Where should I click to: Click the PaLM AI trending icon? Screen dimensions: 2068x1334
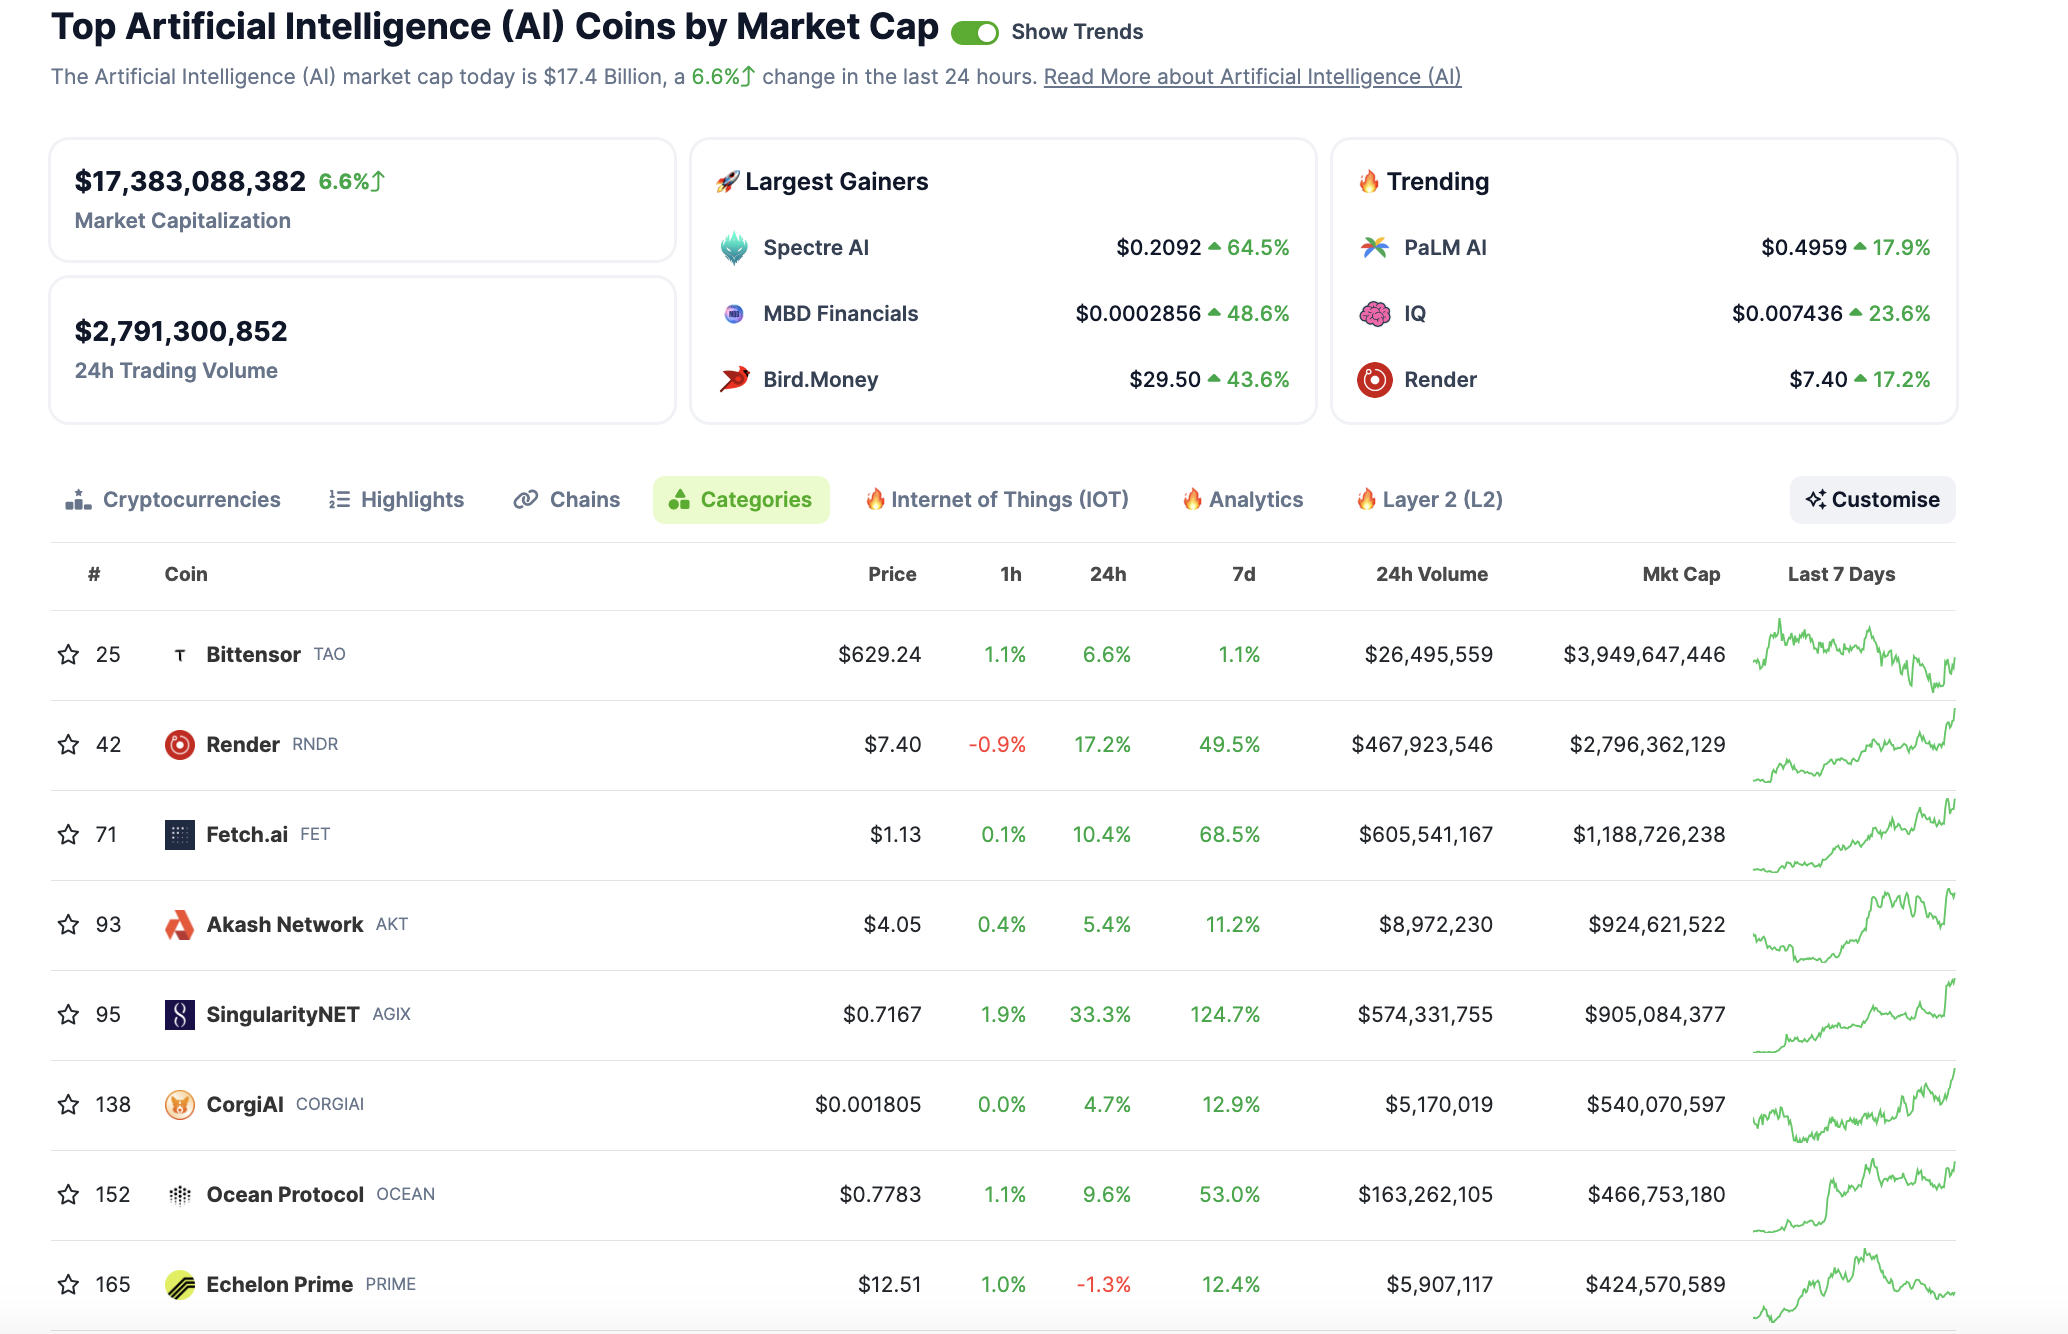coord(1374,248)
